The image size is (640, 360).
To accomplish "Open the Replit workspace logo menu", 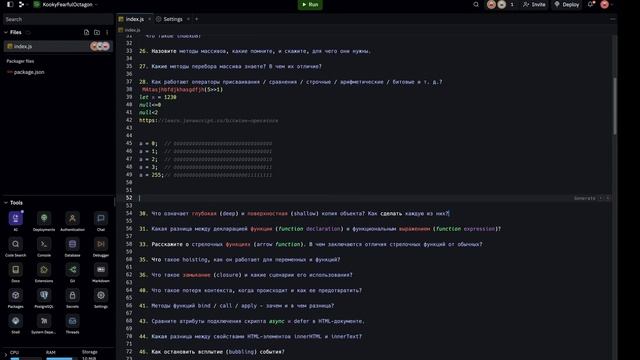I will coord(22,4).
